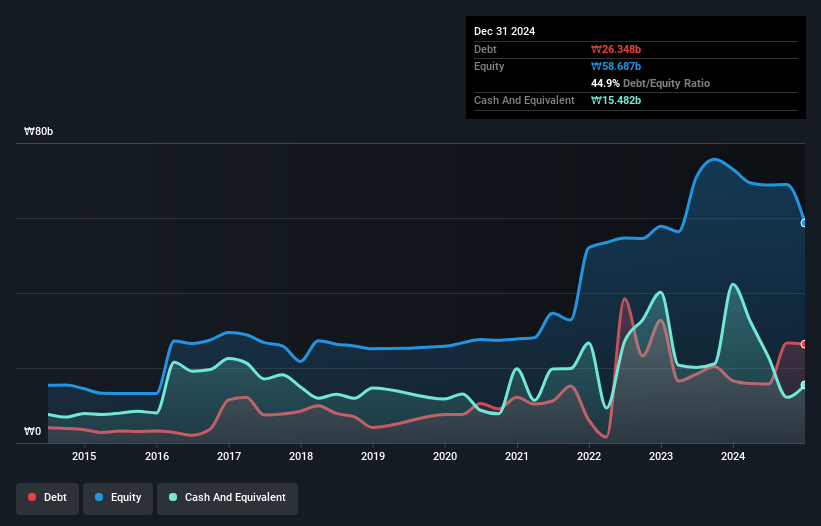The height and width of the screenshot is (526, 821).
Task: Click the 2020 x-axis label
Action: tap(445, 456)
